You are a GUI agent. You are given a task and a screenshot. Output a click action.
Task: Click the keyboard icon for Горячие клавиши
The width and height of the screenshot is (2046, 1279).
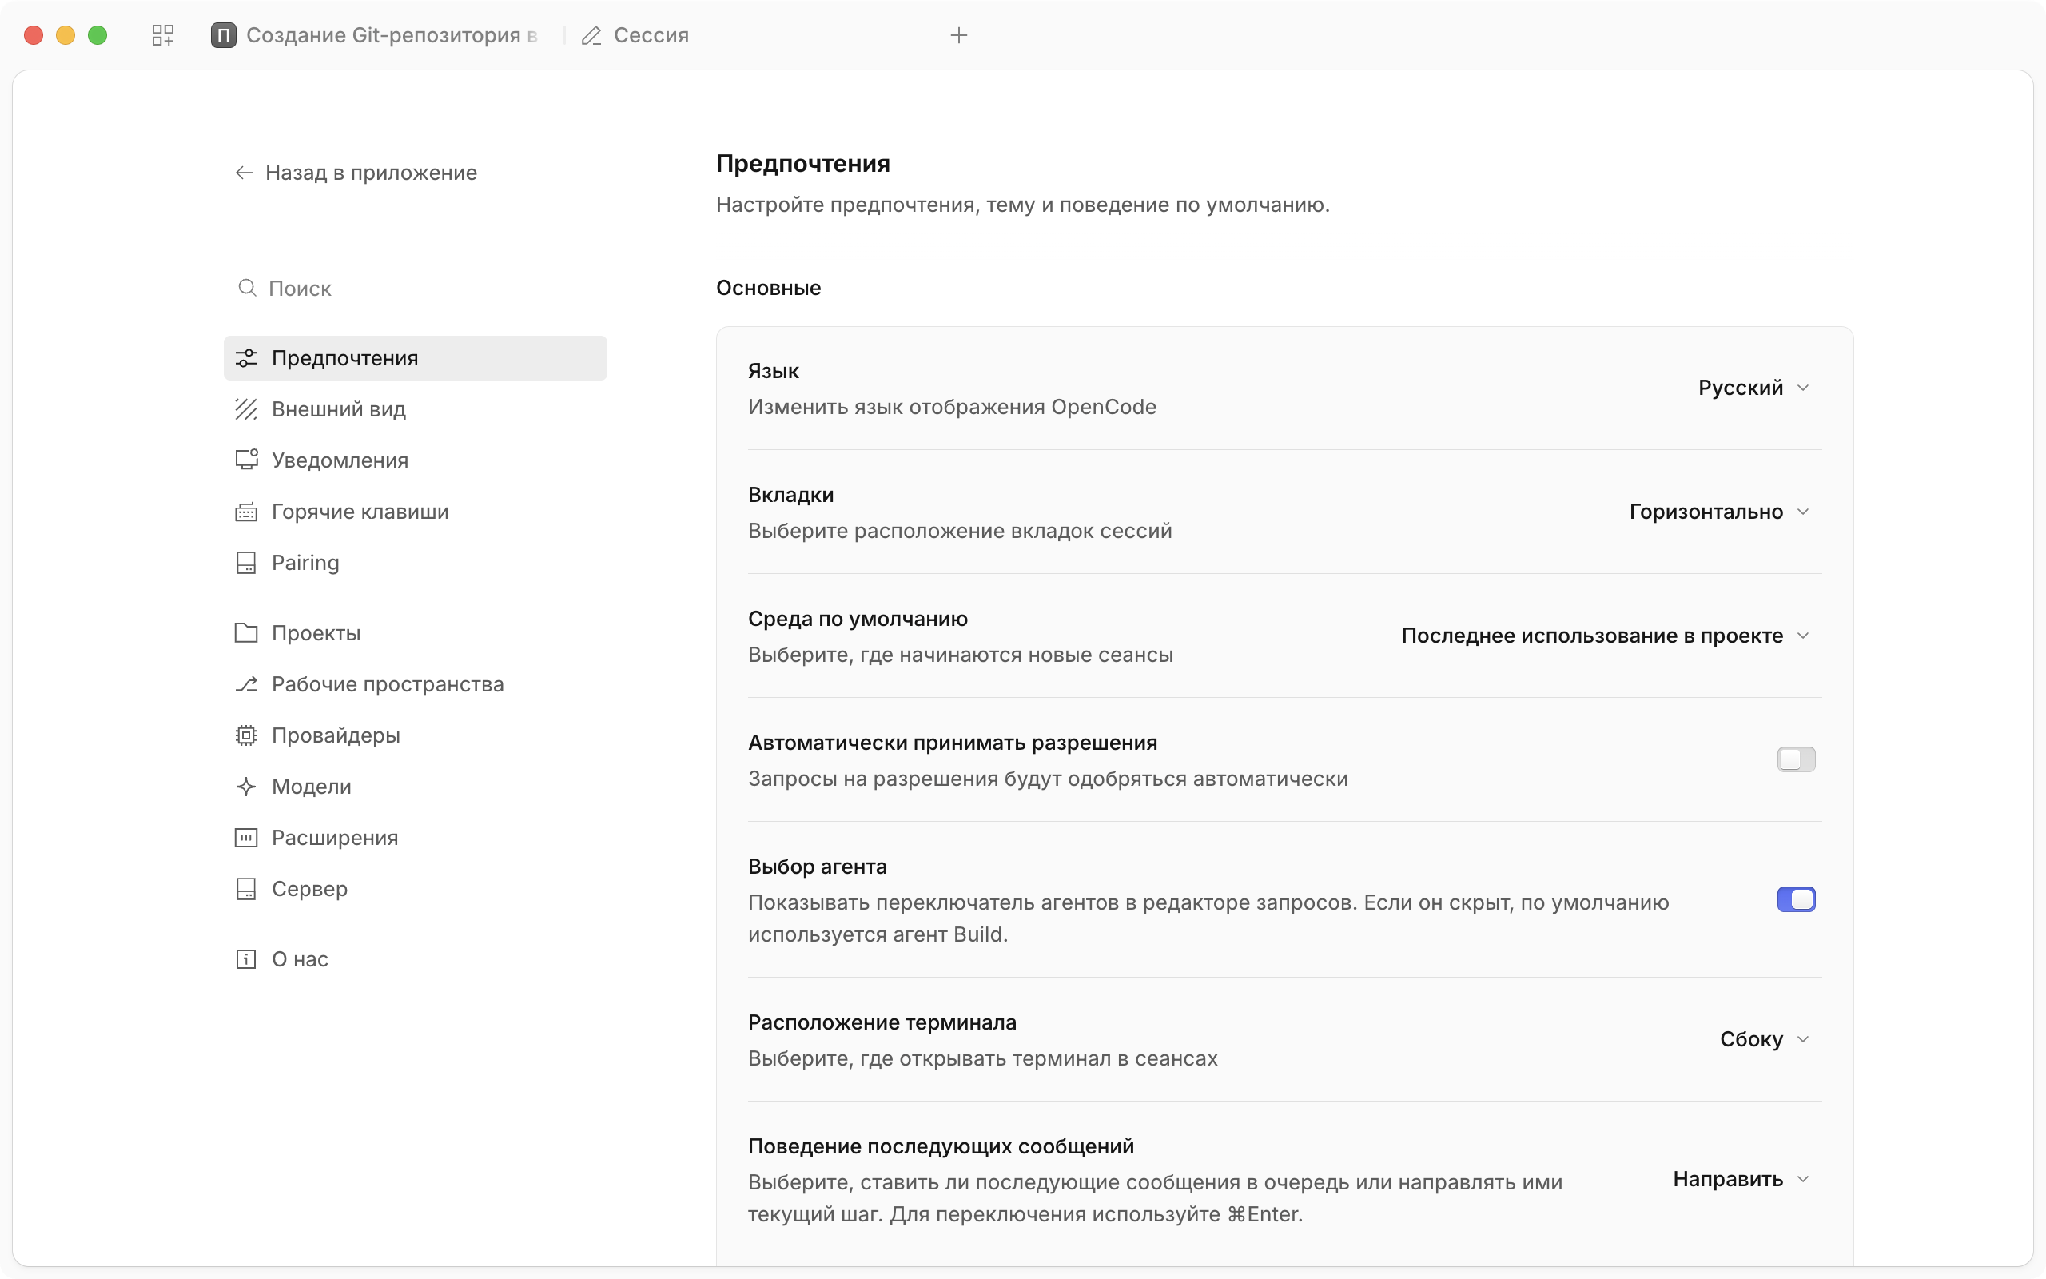click(x=246, y=512)
